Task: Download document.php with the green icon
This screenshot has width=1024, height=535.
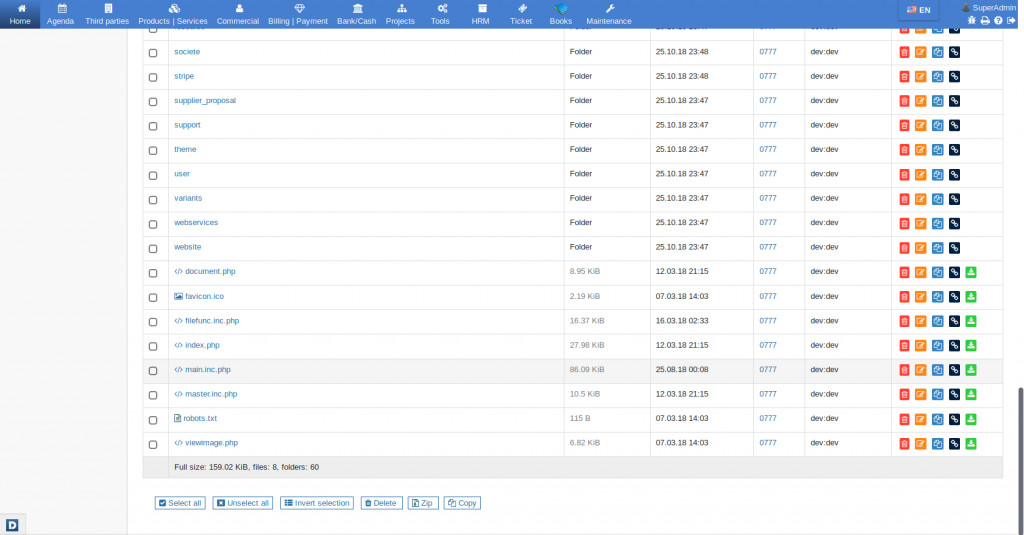Action: (970, 272)
